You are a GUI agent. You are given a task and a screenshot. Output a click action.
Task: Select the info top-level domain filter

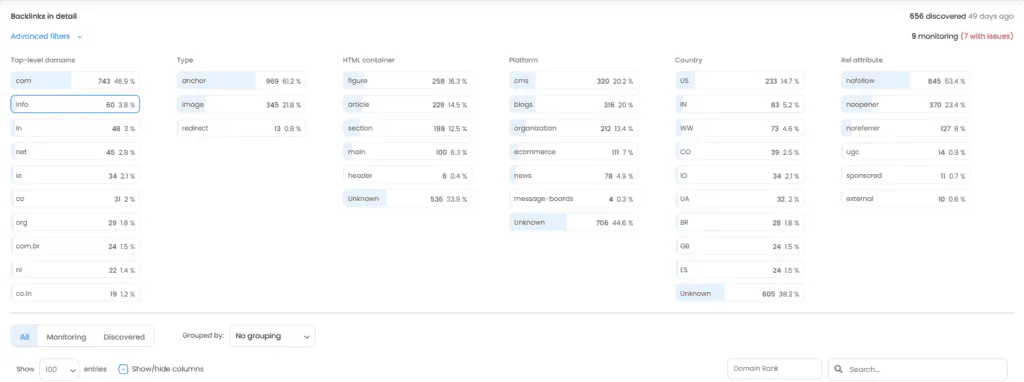75,104
